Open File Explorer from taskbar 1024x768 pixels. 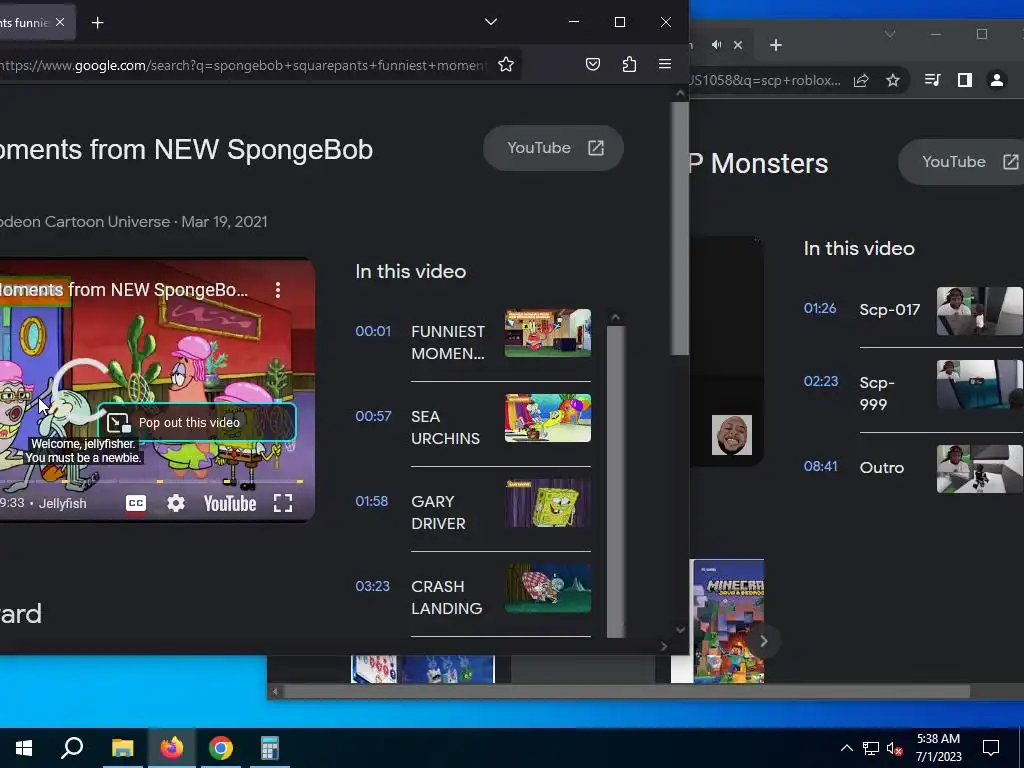[x=122, y=748]
